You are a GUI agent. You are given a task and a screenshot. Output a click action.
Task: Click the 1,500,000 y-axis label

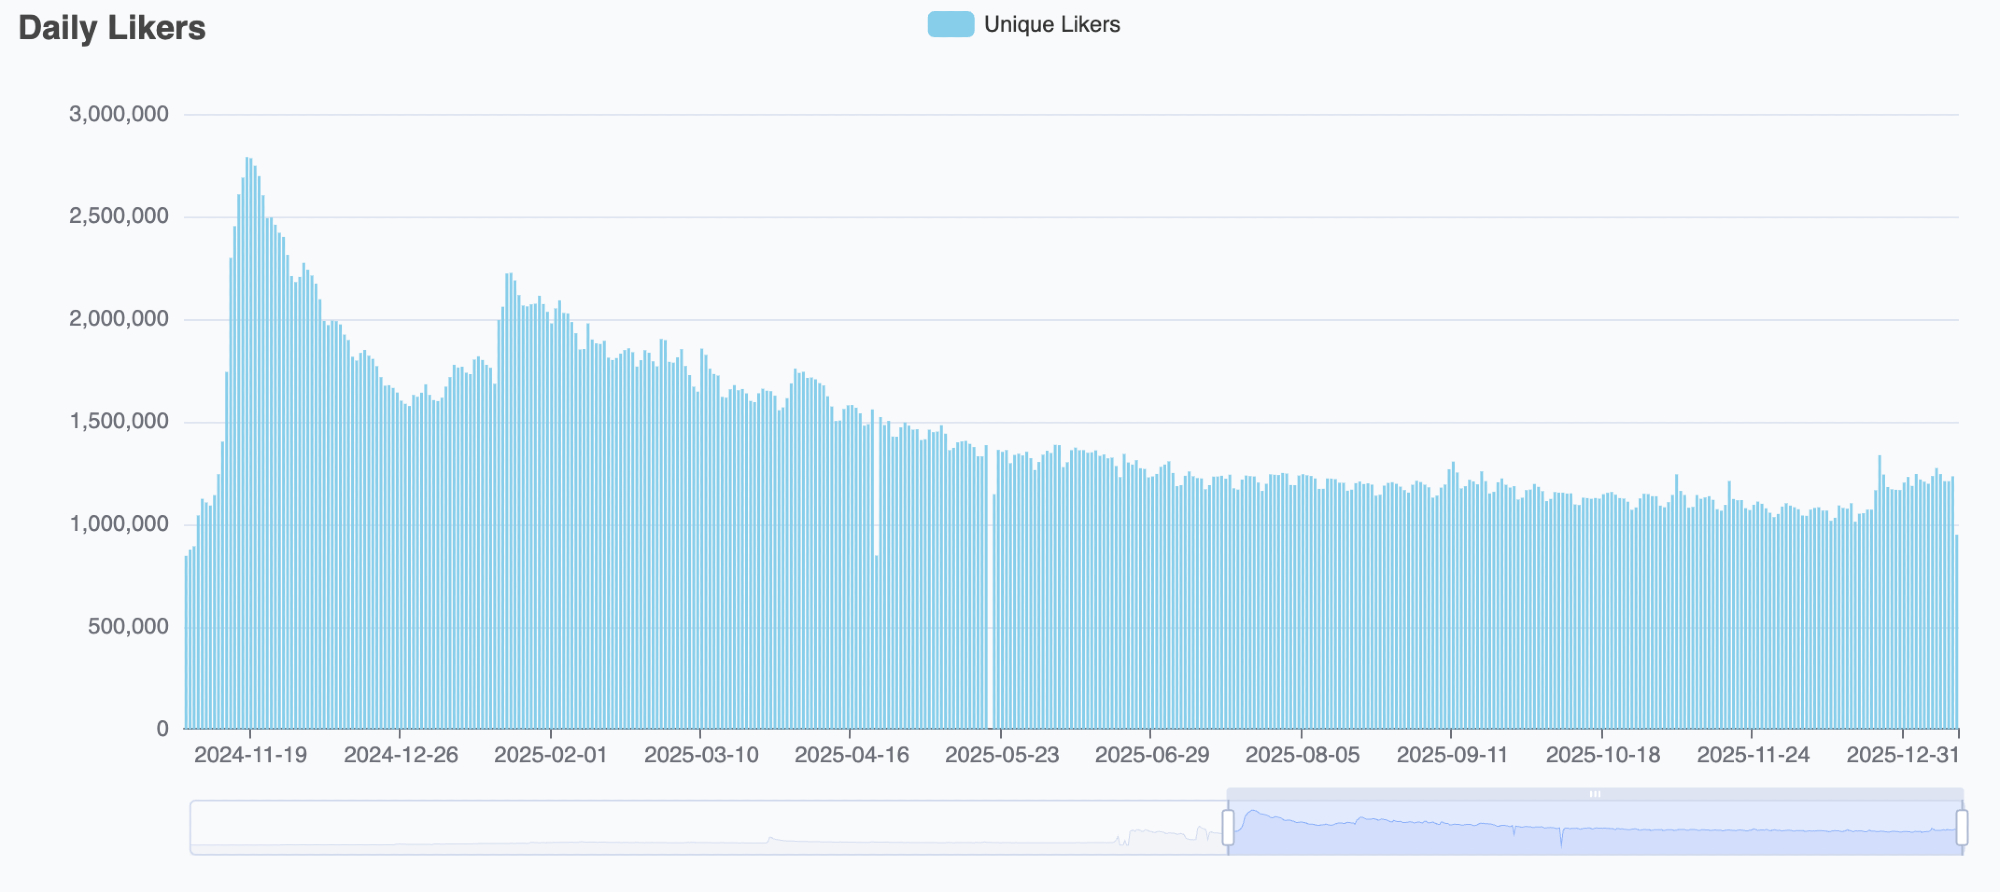(119, 421)
